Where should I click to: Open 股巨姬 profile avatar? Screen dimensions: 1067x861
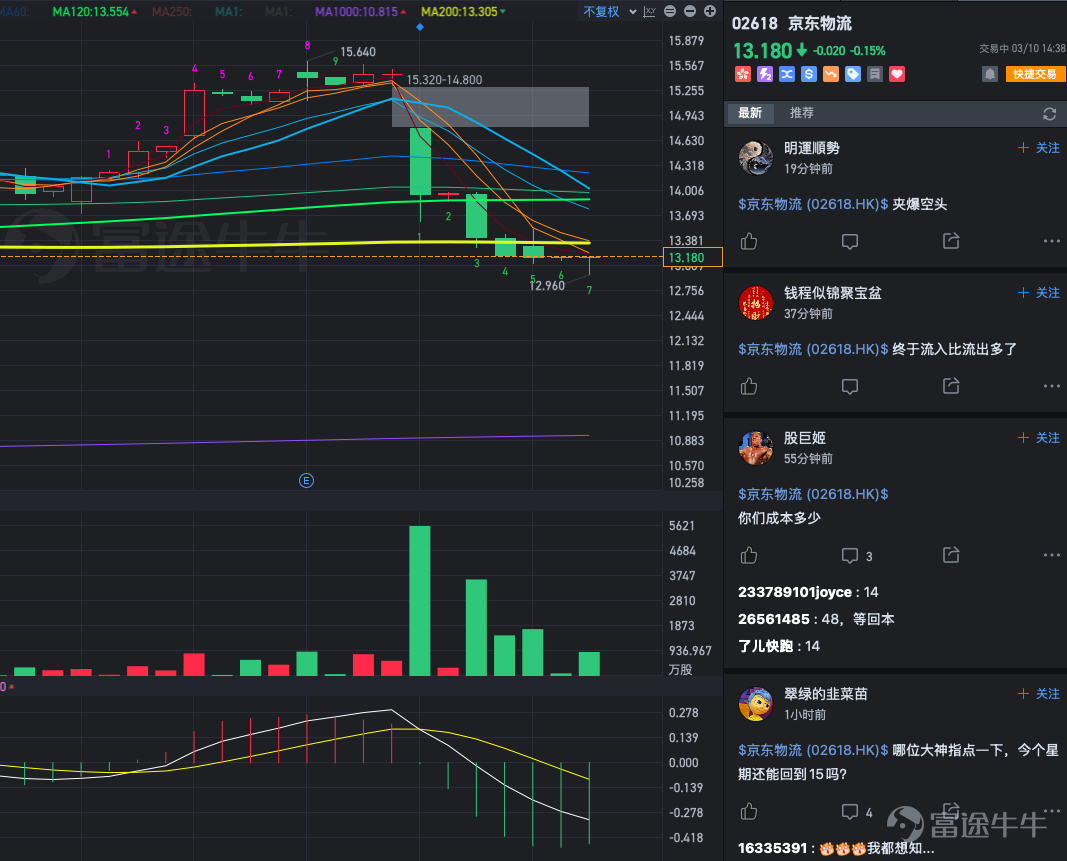point(756,447)
